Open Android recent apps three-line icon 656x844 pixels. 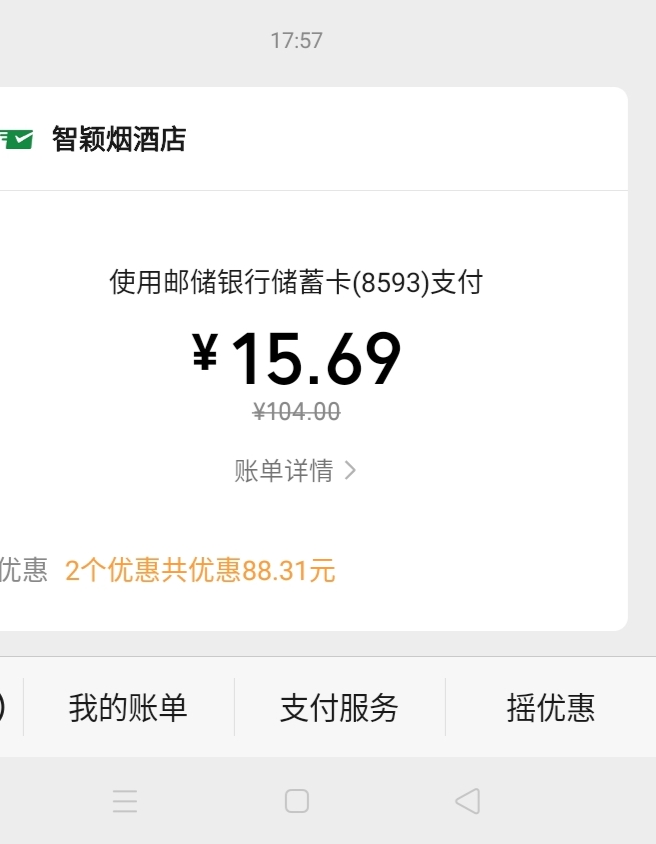[x=125, y=801]
